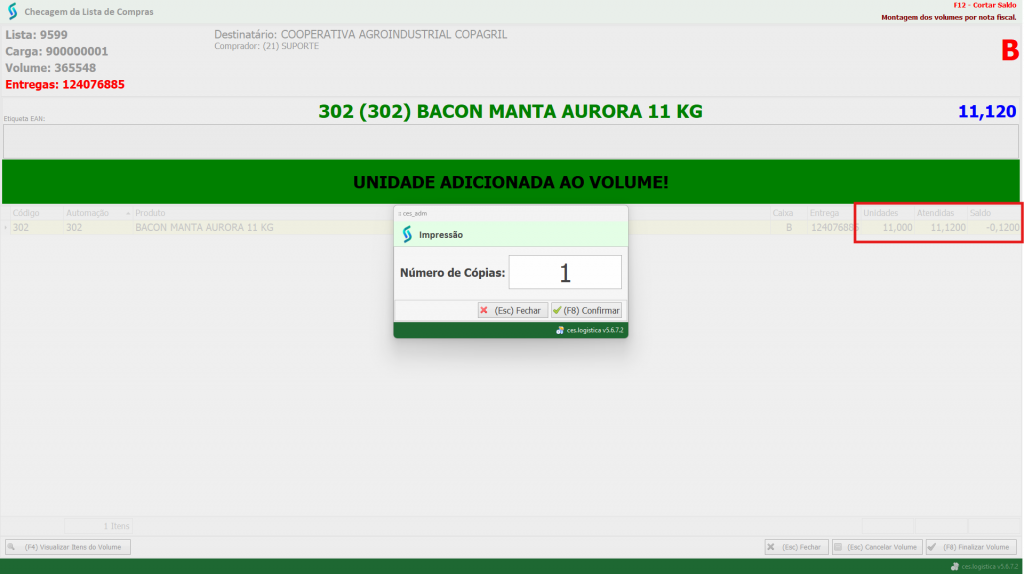
Task: Click the Entregas: 124076885 red label
Action: 65,84
